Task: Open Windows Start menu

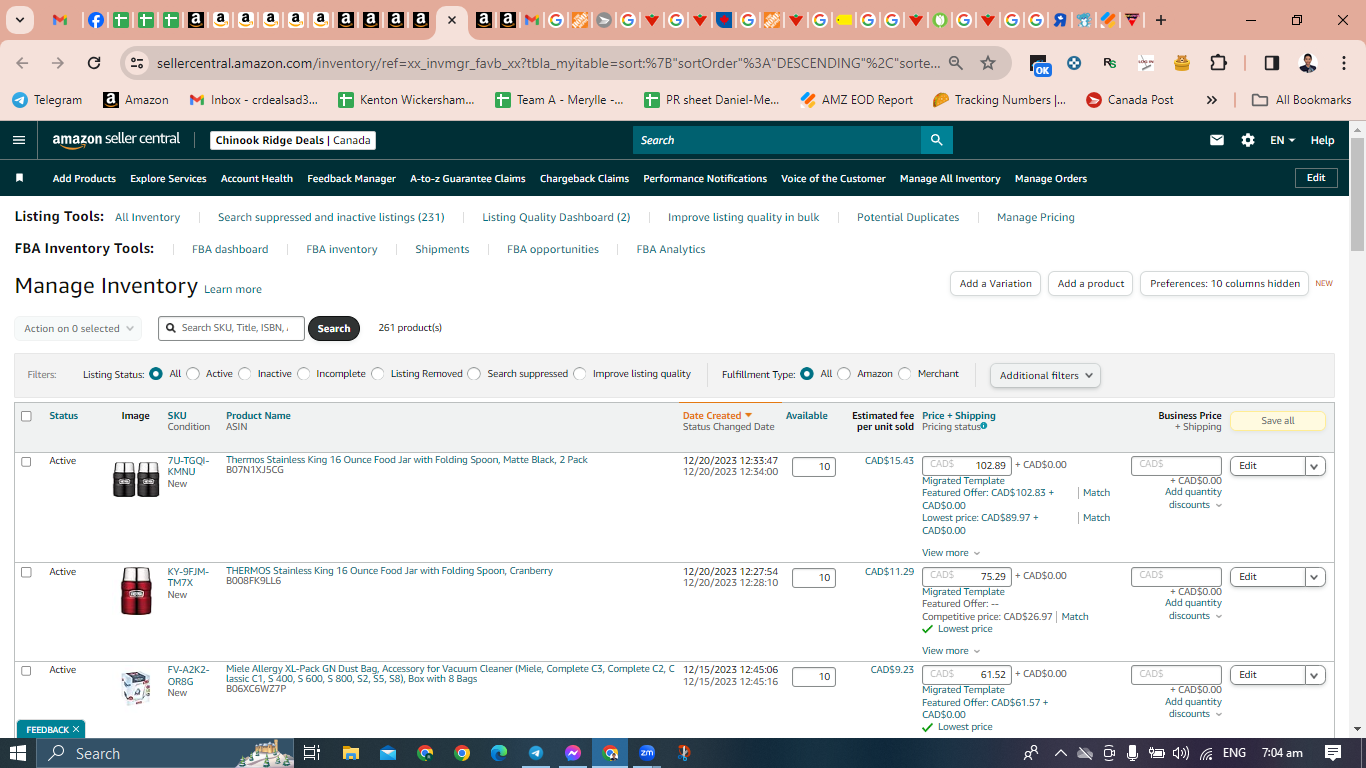Action: 19,753
